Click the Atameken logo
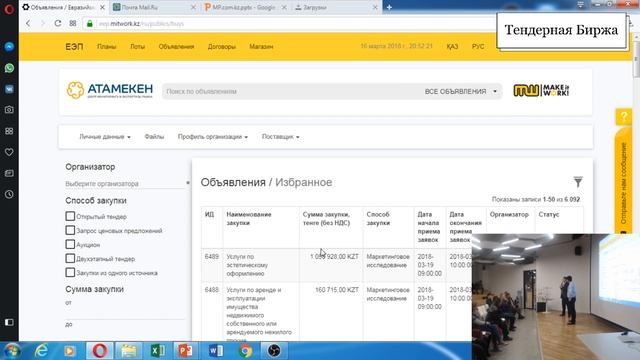The image size is (640, 360). (x=110, y=90)
